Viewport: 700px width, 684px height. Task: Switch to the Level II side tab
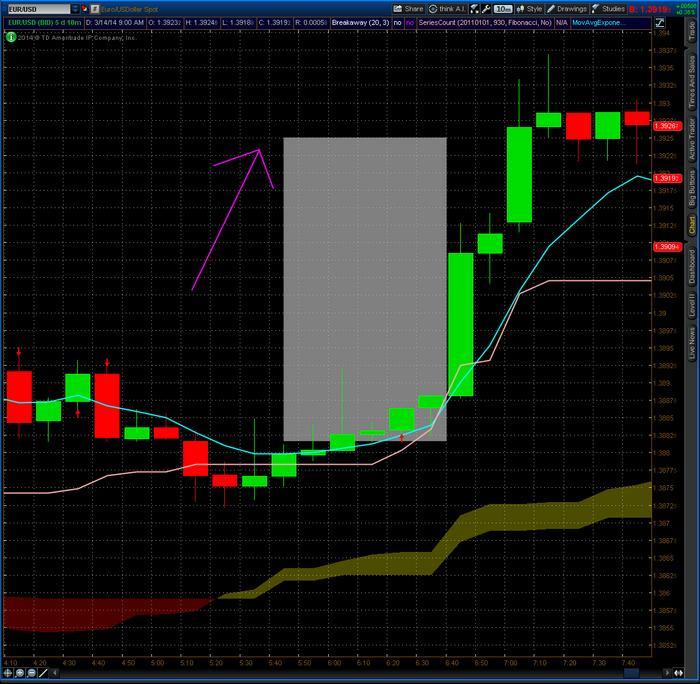[692, 305]
